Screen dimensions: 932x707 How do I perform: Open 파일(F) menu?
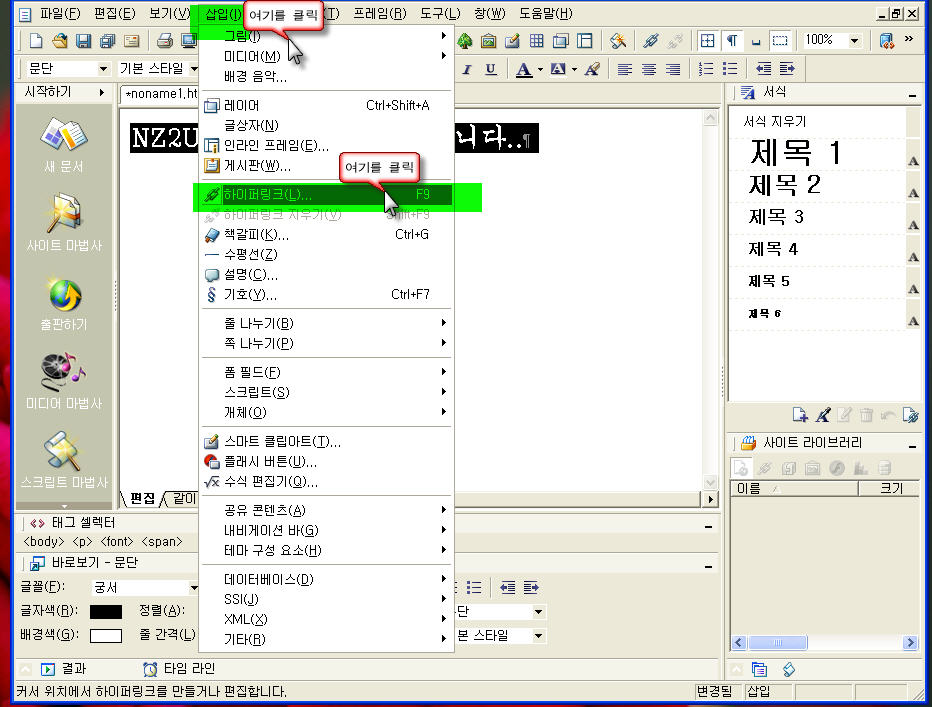click(x=59, y=13)
